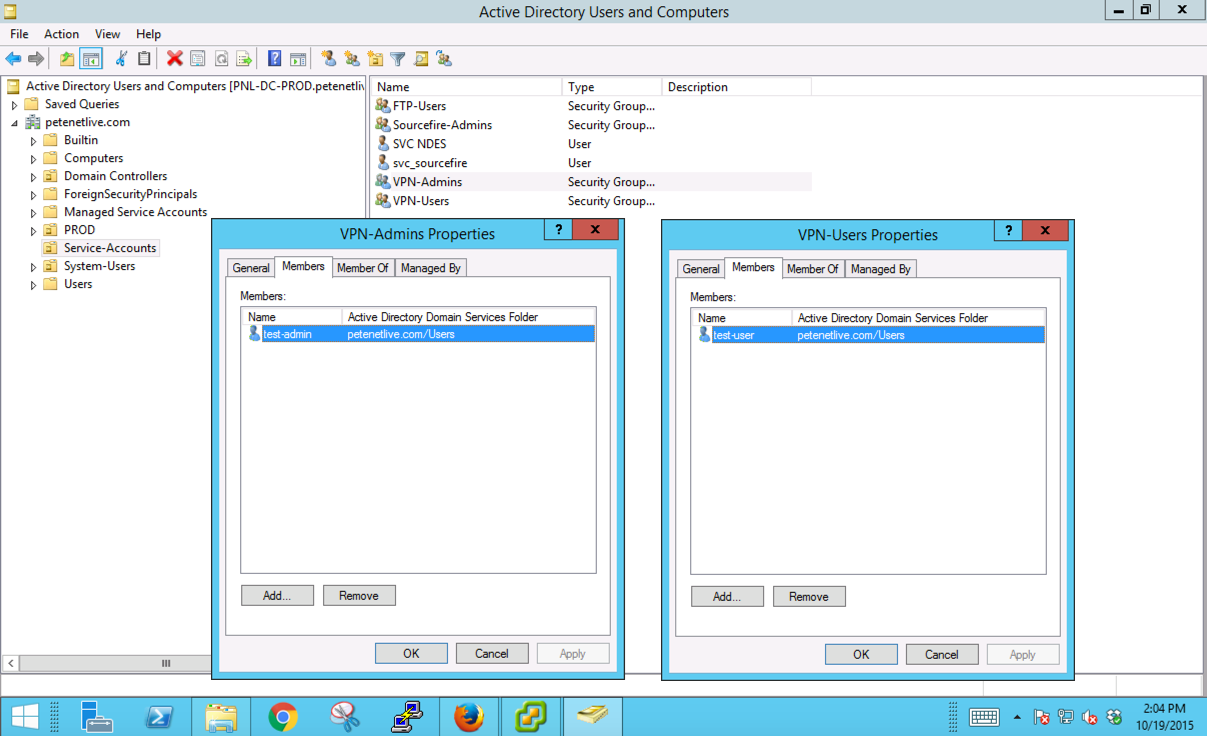Screen dimensions: 1207x736
Task: Click the Refresh toolbar icon
Action: [221, 59]
